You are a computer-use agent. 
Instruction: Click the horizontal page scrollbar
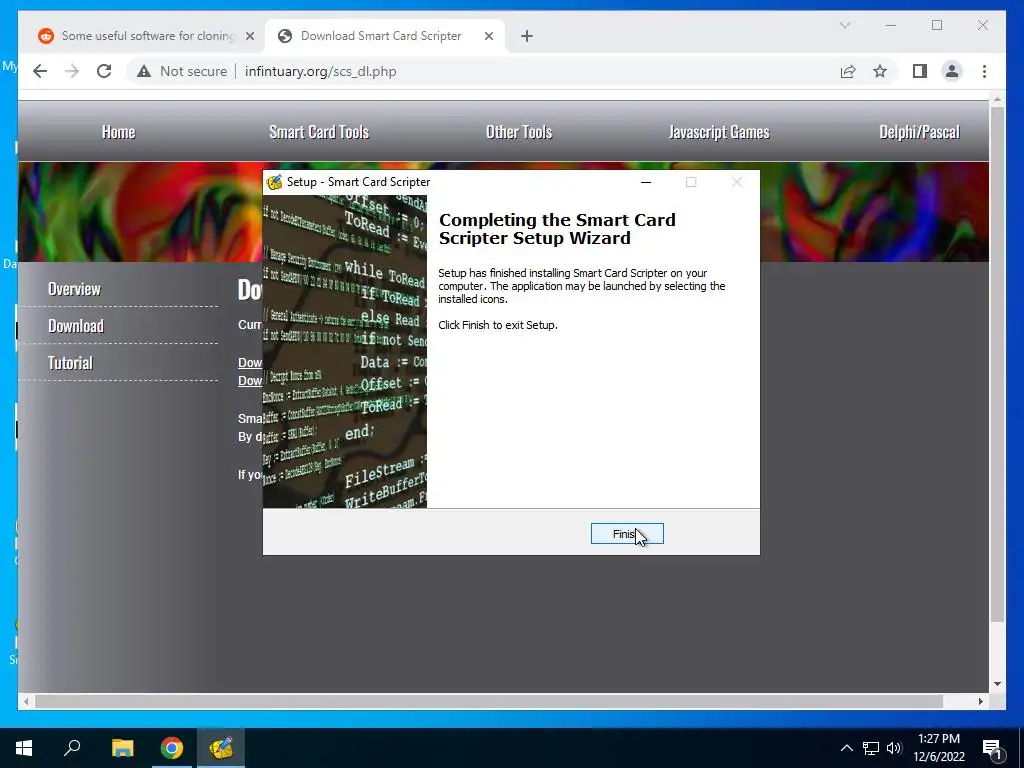[489, 701]
